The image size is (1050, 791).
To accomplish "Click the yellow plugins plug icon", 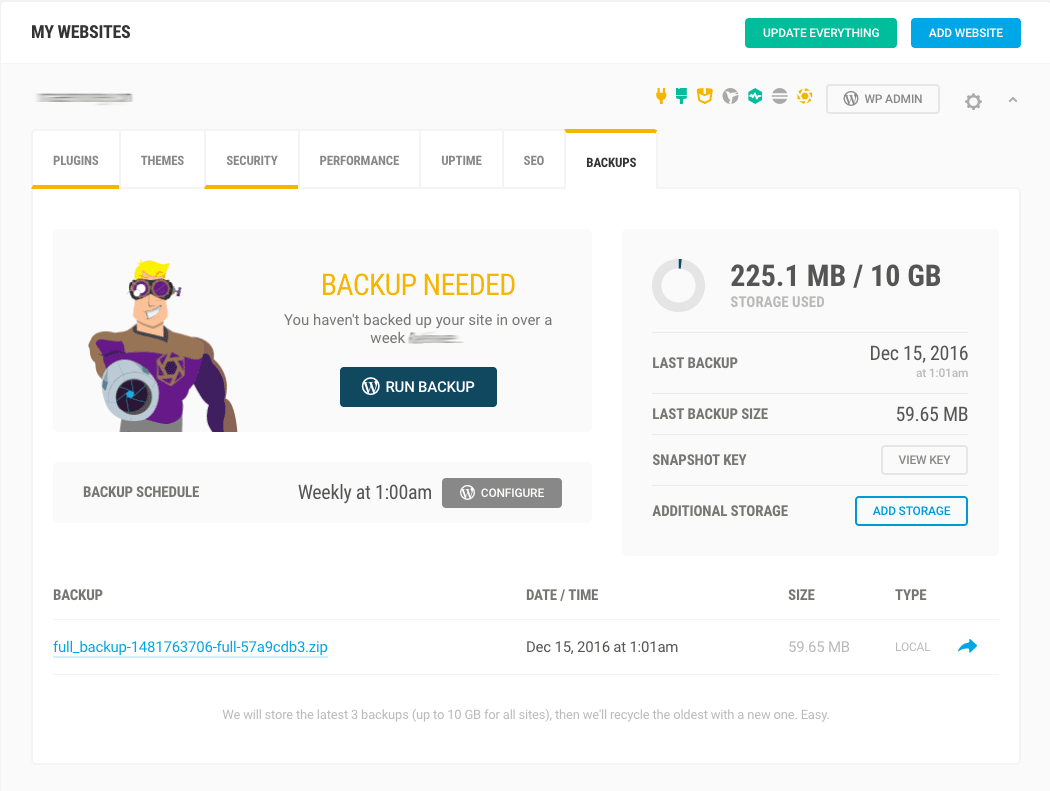I will tap(661, 96).
